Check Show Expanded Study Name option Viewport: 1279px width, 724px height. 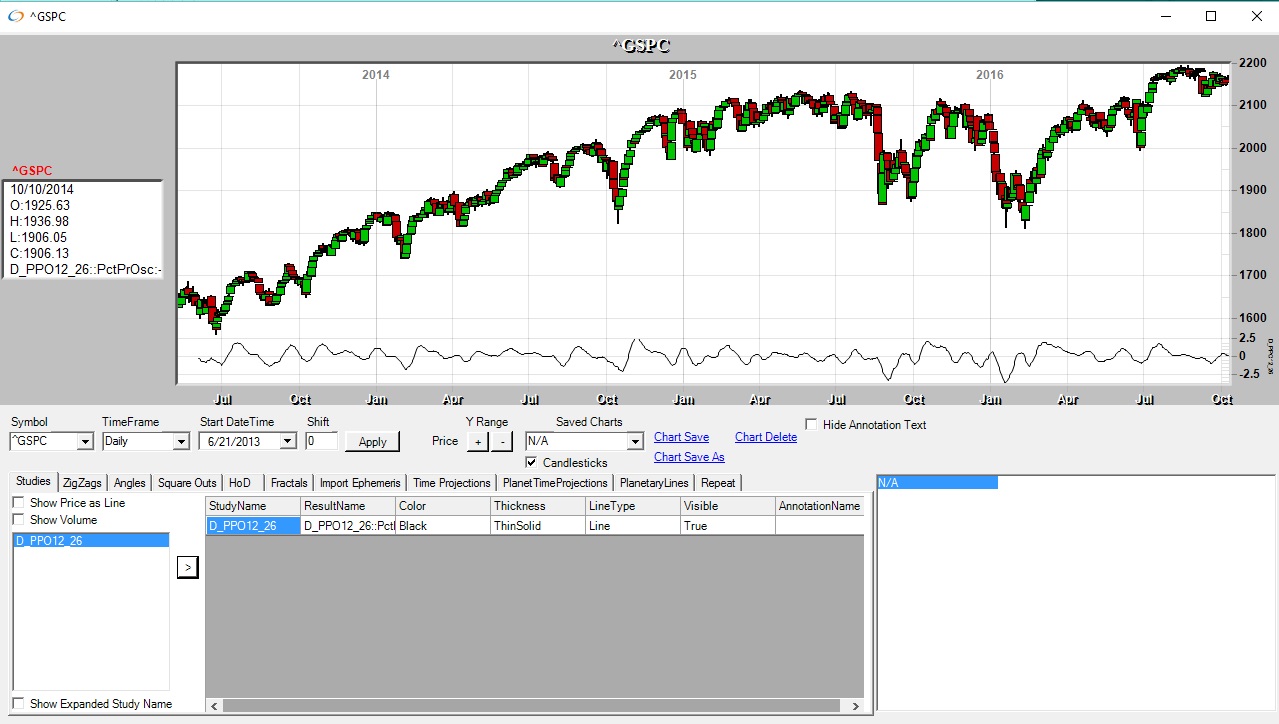(x=19, y=704)
